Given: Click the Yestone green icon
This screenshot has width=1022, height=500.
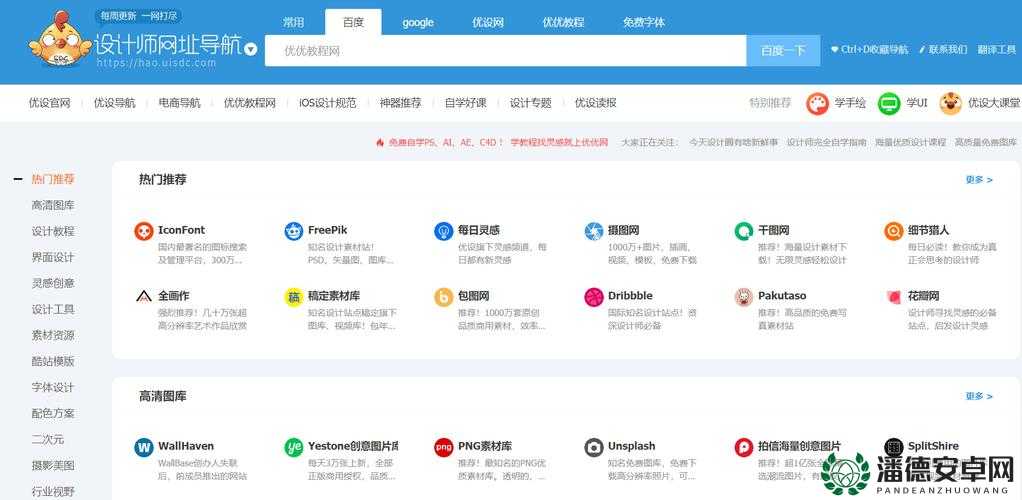Looking at the screenshot, I should [x=294, y=447].
